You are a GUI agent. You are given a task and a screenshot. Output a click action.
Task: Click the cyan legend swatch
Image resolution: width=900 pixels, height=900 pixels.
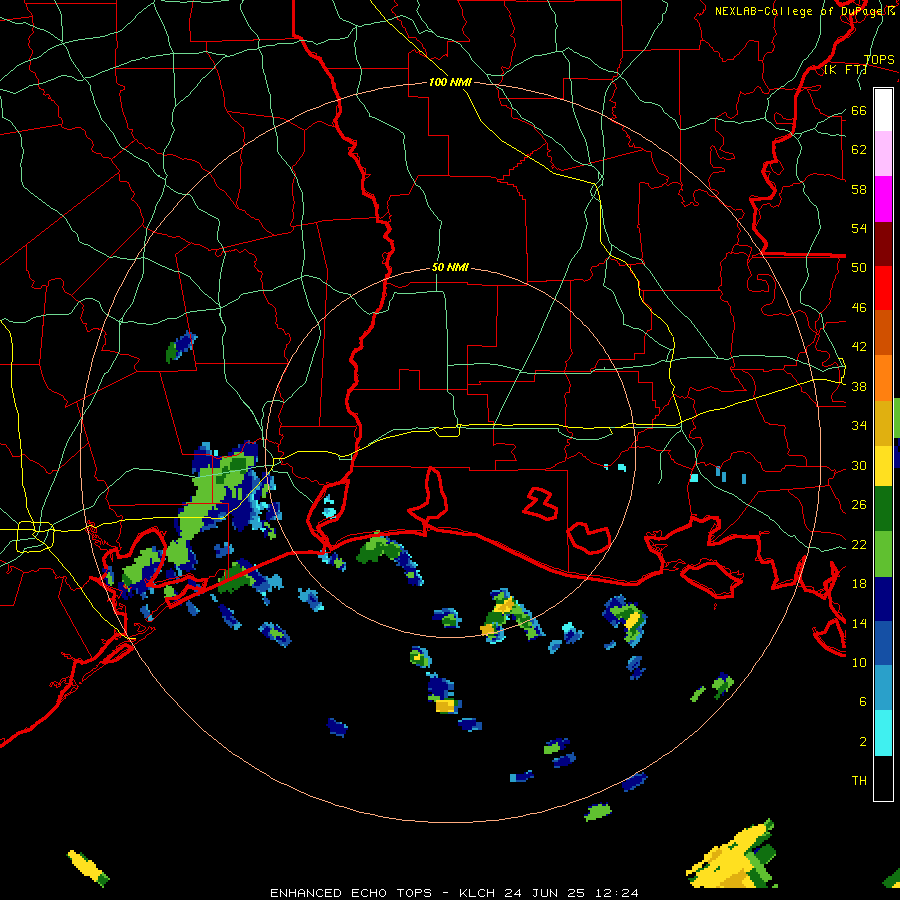pyautogui.click(x=883, y=733)
